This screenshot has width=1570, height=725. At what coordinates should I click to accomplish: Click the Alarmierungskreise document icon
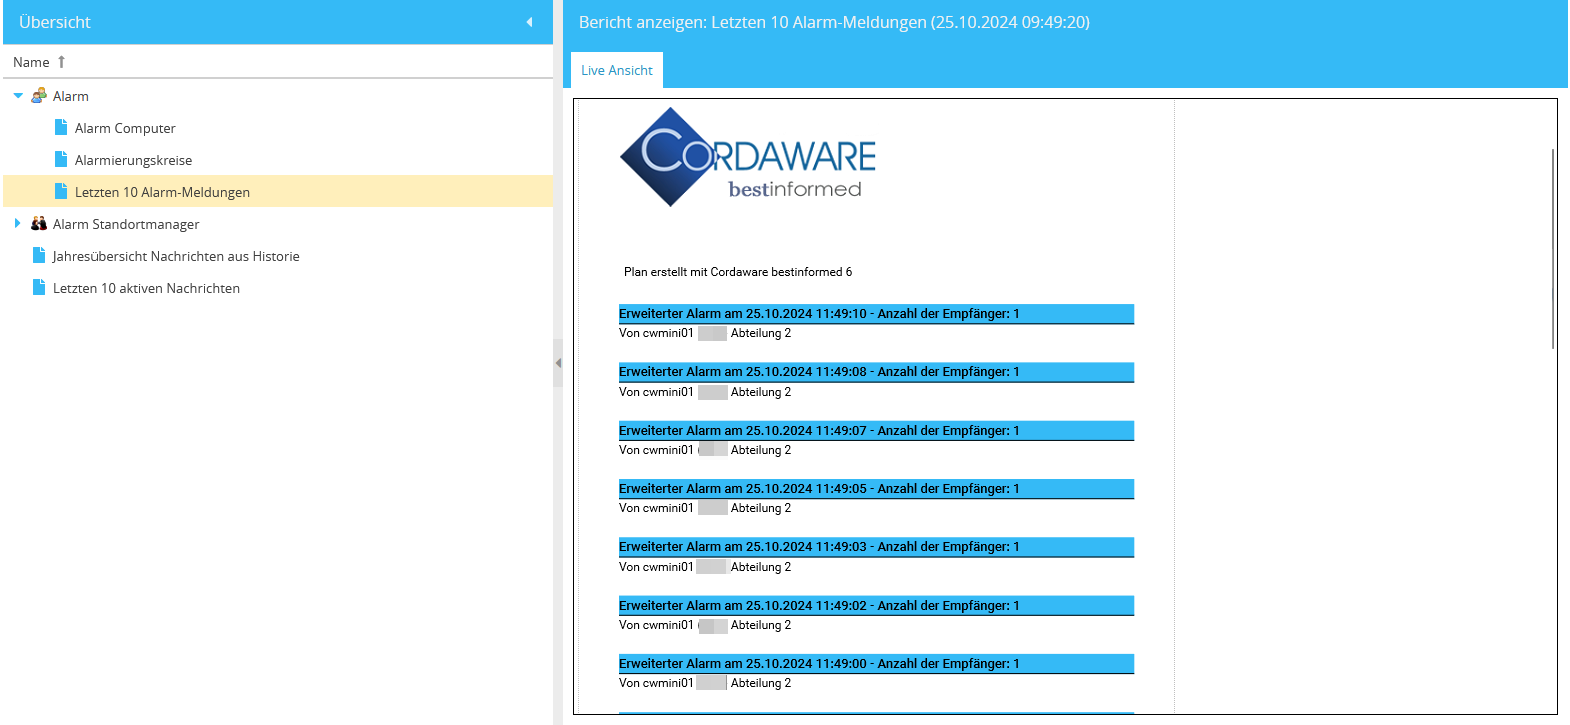pyautogui.click(x=61, y=160)
